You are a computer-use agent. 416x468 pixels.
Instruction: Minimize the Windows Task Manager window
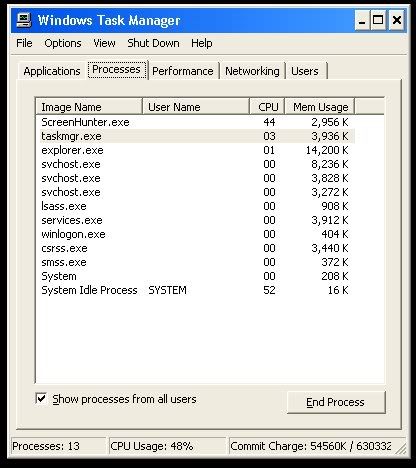pos(362,20)
